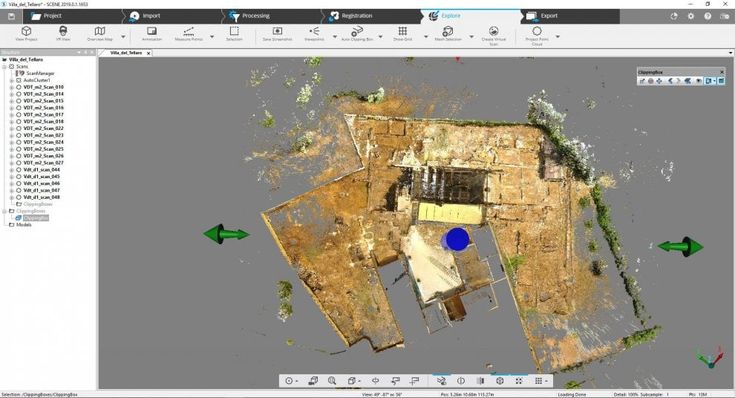
Task: Click Create Virtual Scan icon
Action: point(493,31)
